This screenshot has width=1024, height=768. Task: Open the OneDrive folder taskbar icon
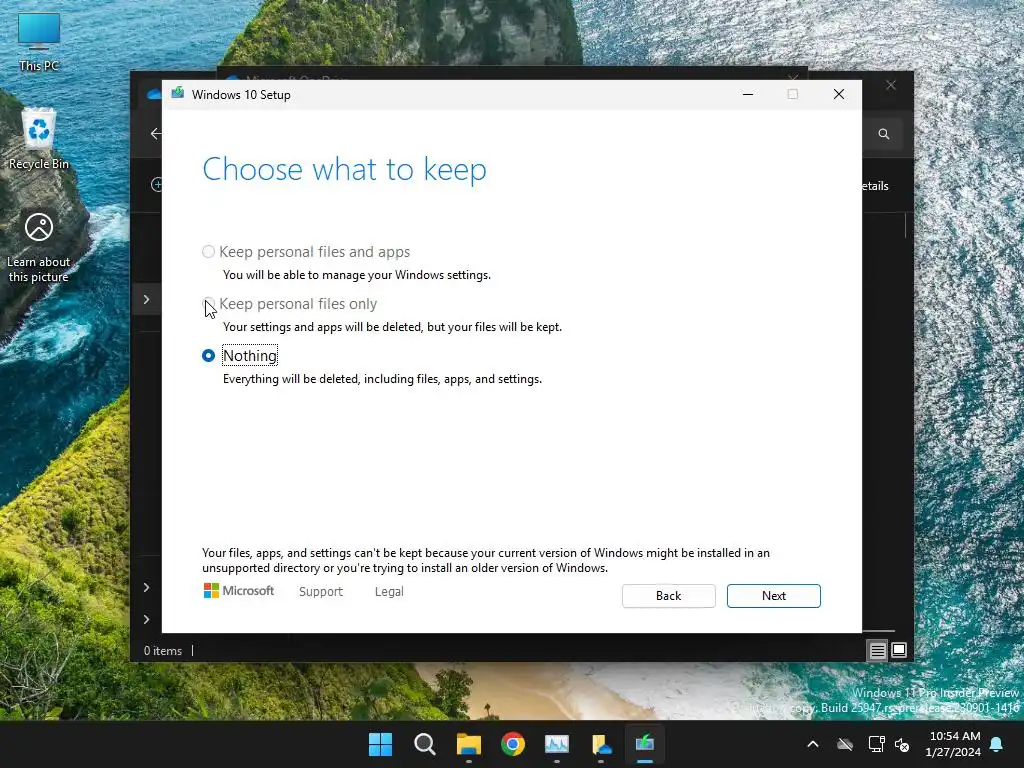601,744
